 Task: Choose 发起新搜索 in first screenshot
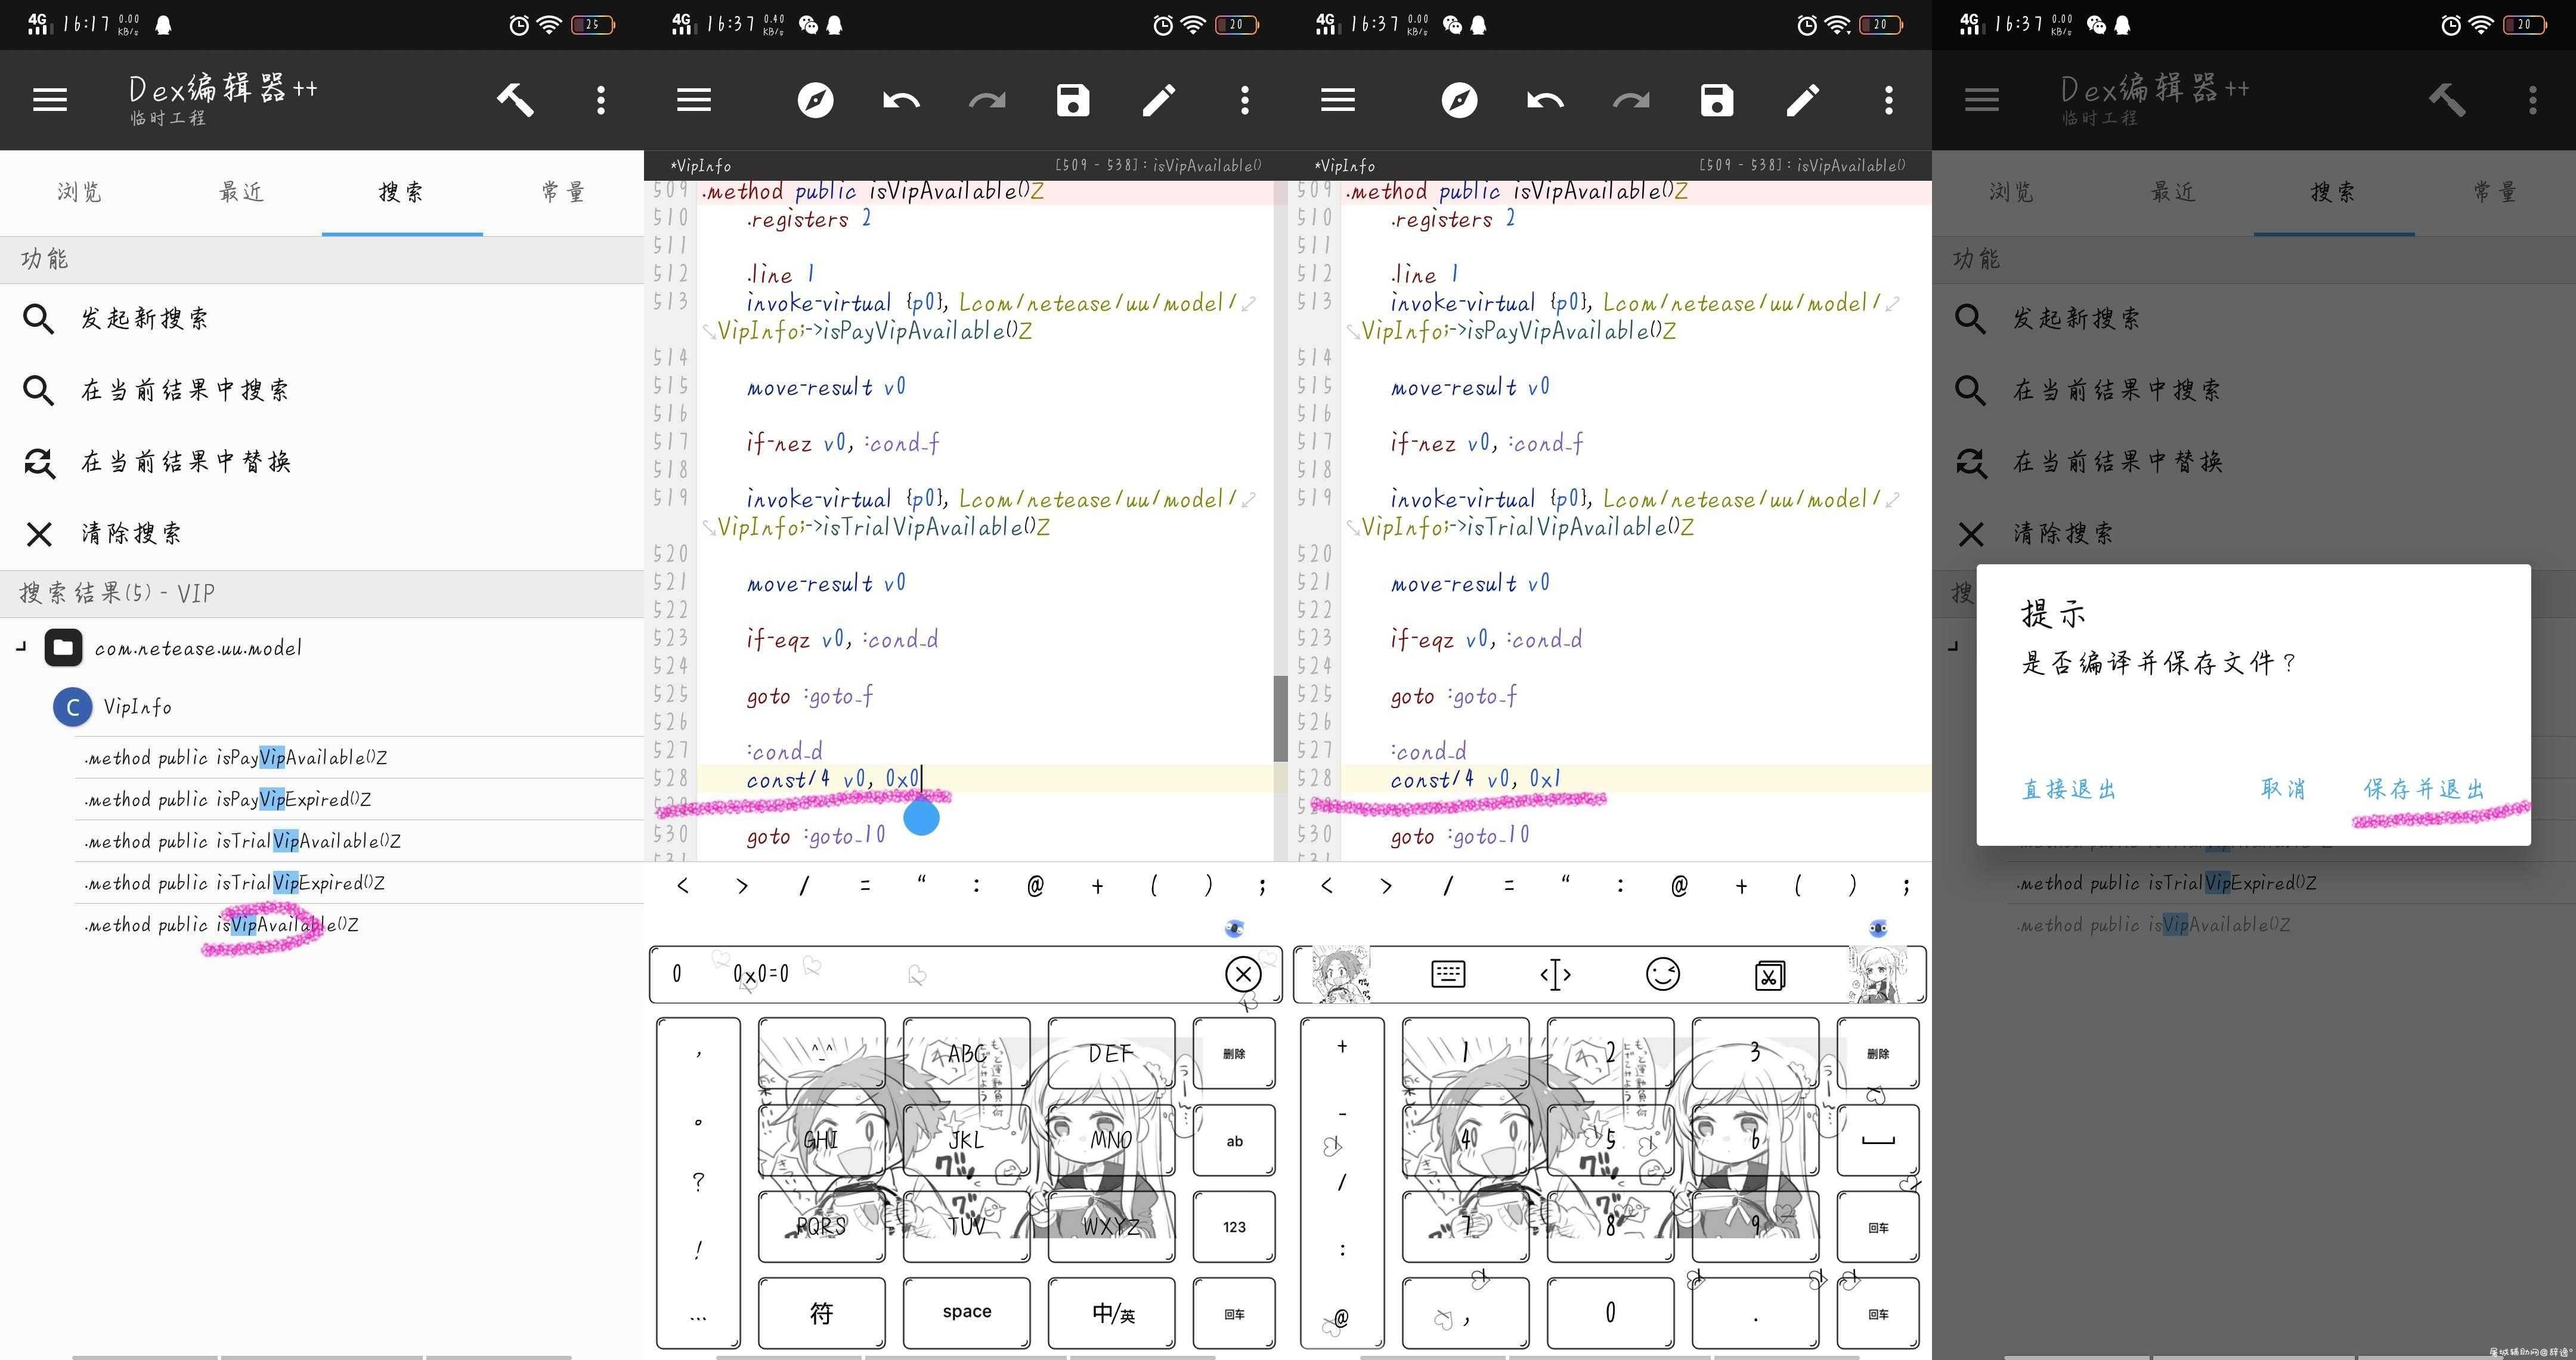(x=322, y=319)
